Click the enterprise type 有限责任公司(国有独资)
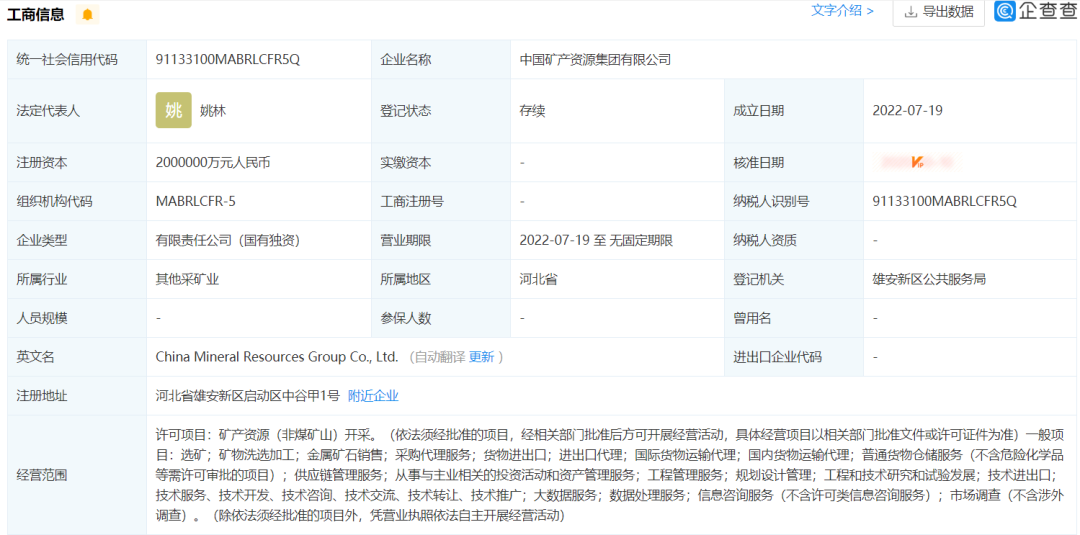Image resolution: width=1080 pixels, height=535 pixels. [228, 241]
